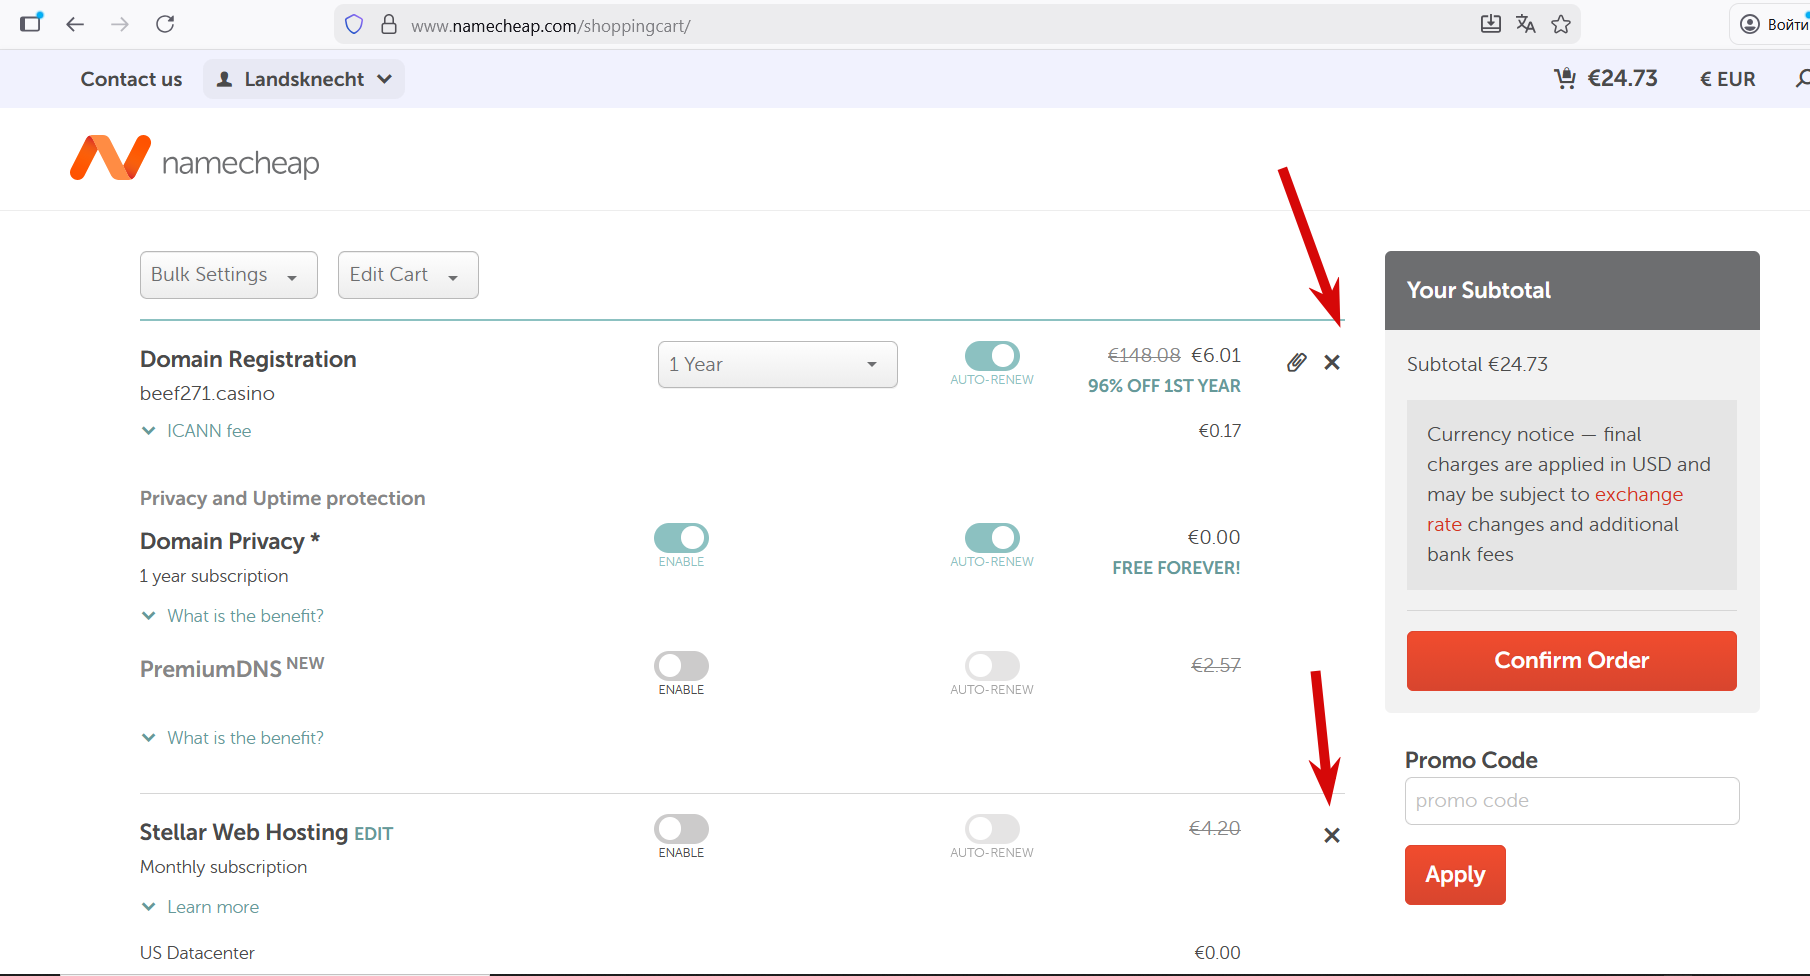The height and width of the screenshot is (976, 1810).
Task: Remove Stellar Web Hosting from cart
Action: (1332, 835)
